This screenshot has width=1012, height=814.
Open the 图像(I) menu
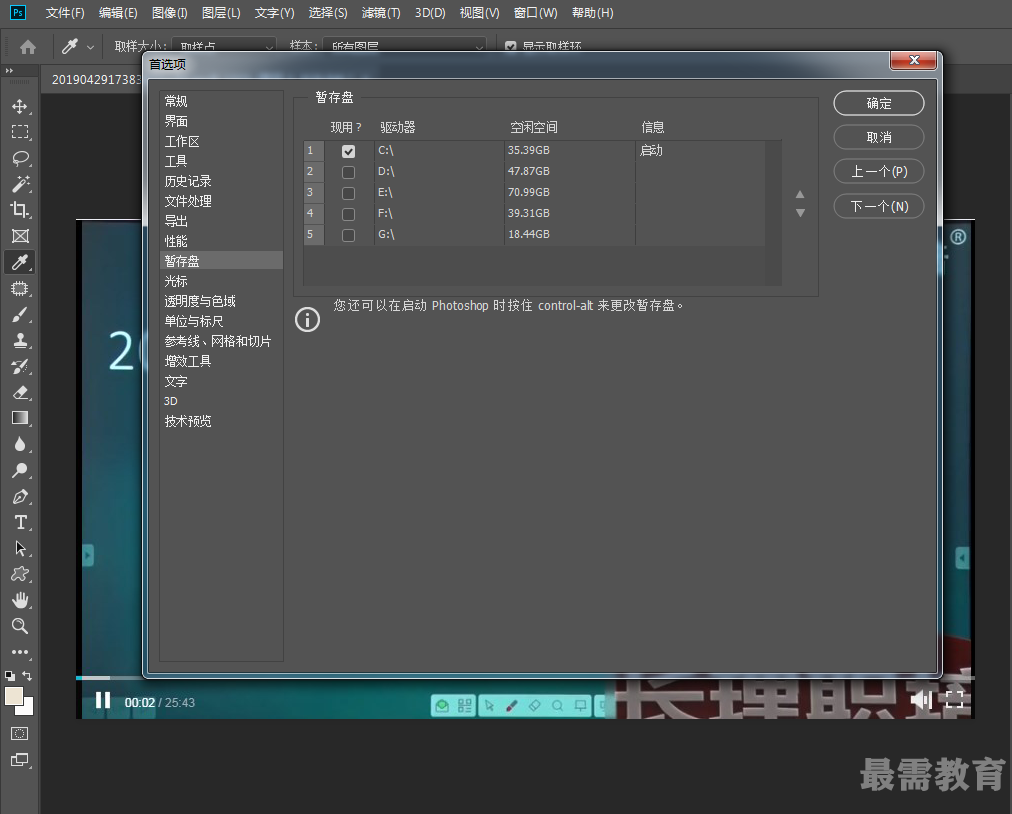point(170,13)
